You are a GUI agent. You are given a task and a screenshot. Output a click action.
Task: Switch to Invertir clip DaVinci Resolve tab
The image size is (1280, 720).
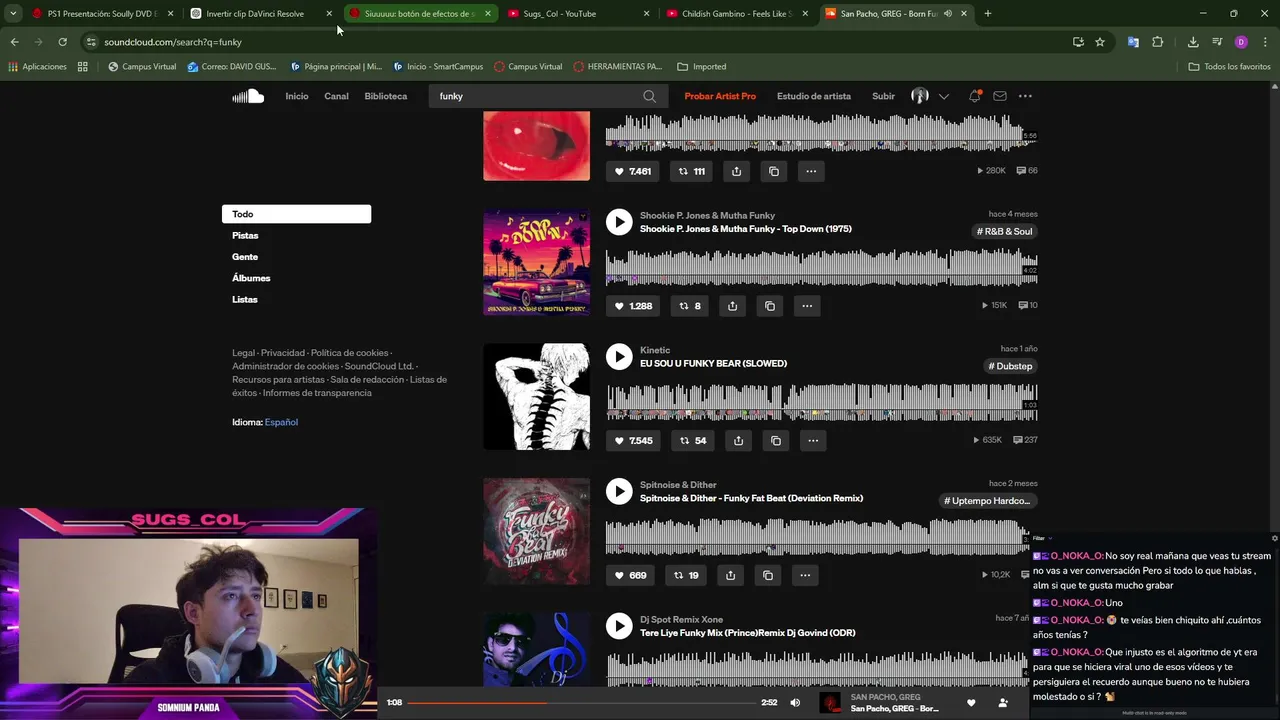point(262,14)
